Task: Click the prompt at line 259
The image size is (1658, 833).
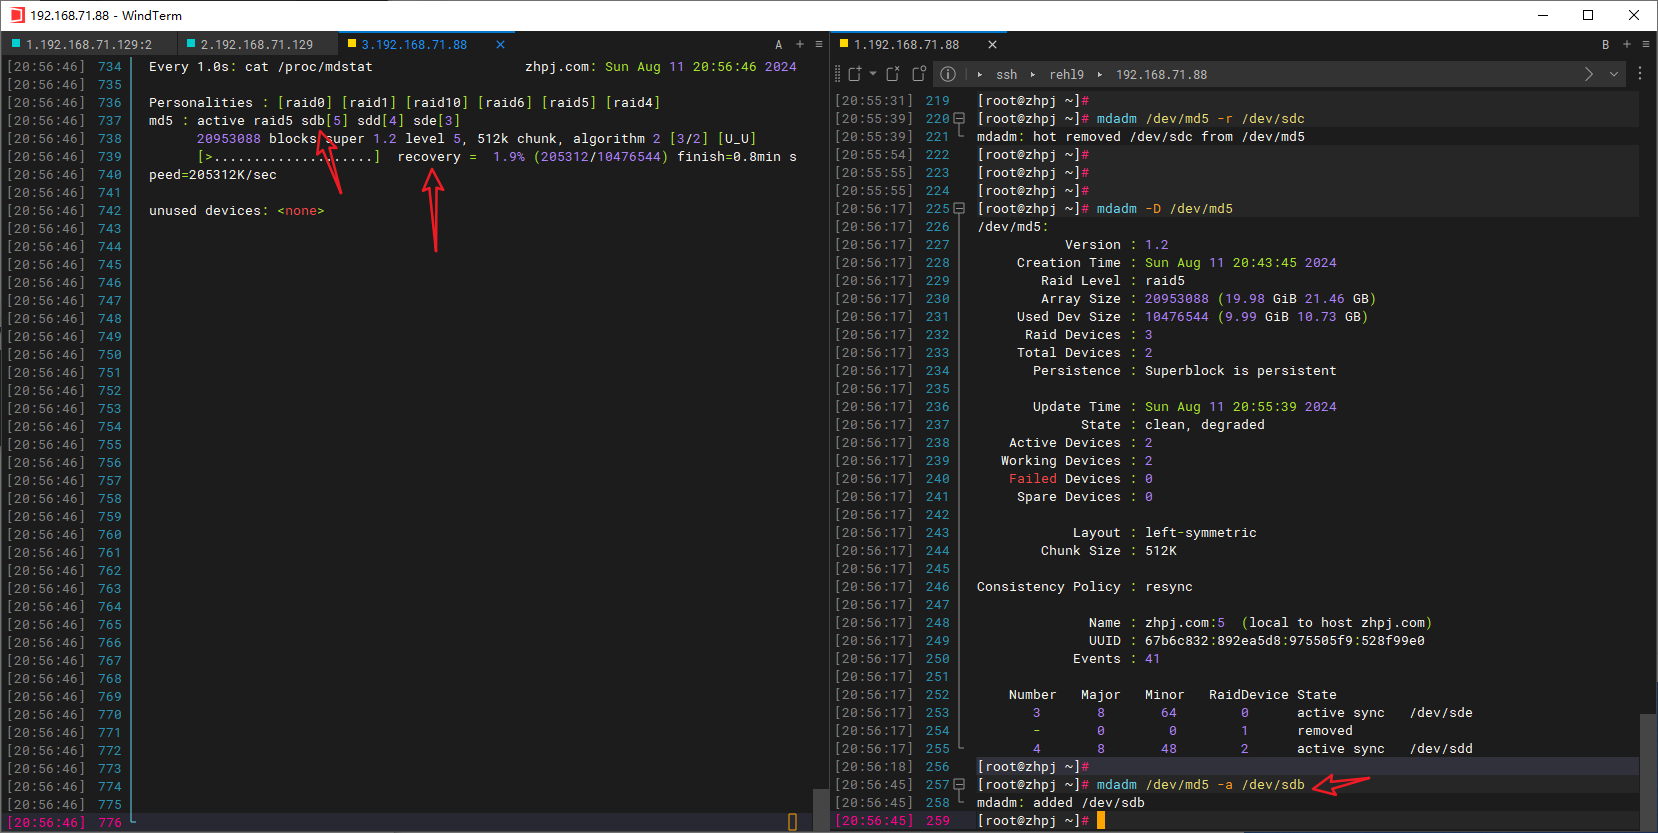Action: point(1033,821)
